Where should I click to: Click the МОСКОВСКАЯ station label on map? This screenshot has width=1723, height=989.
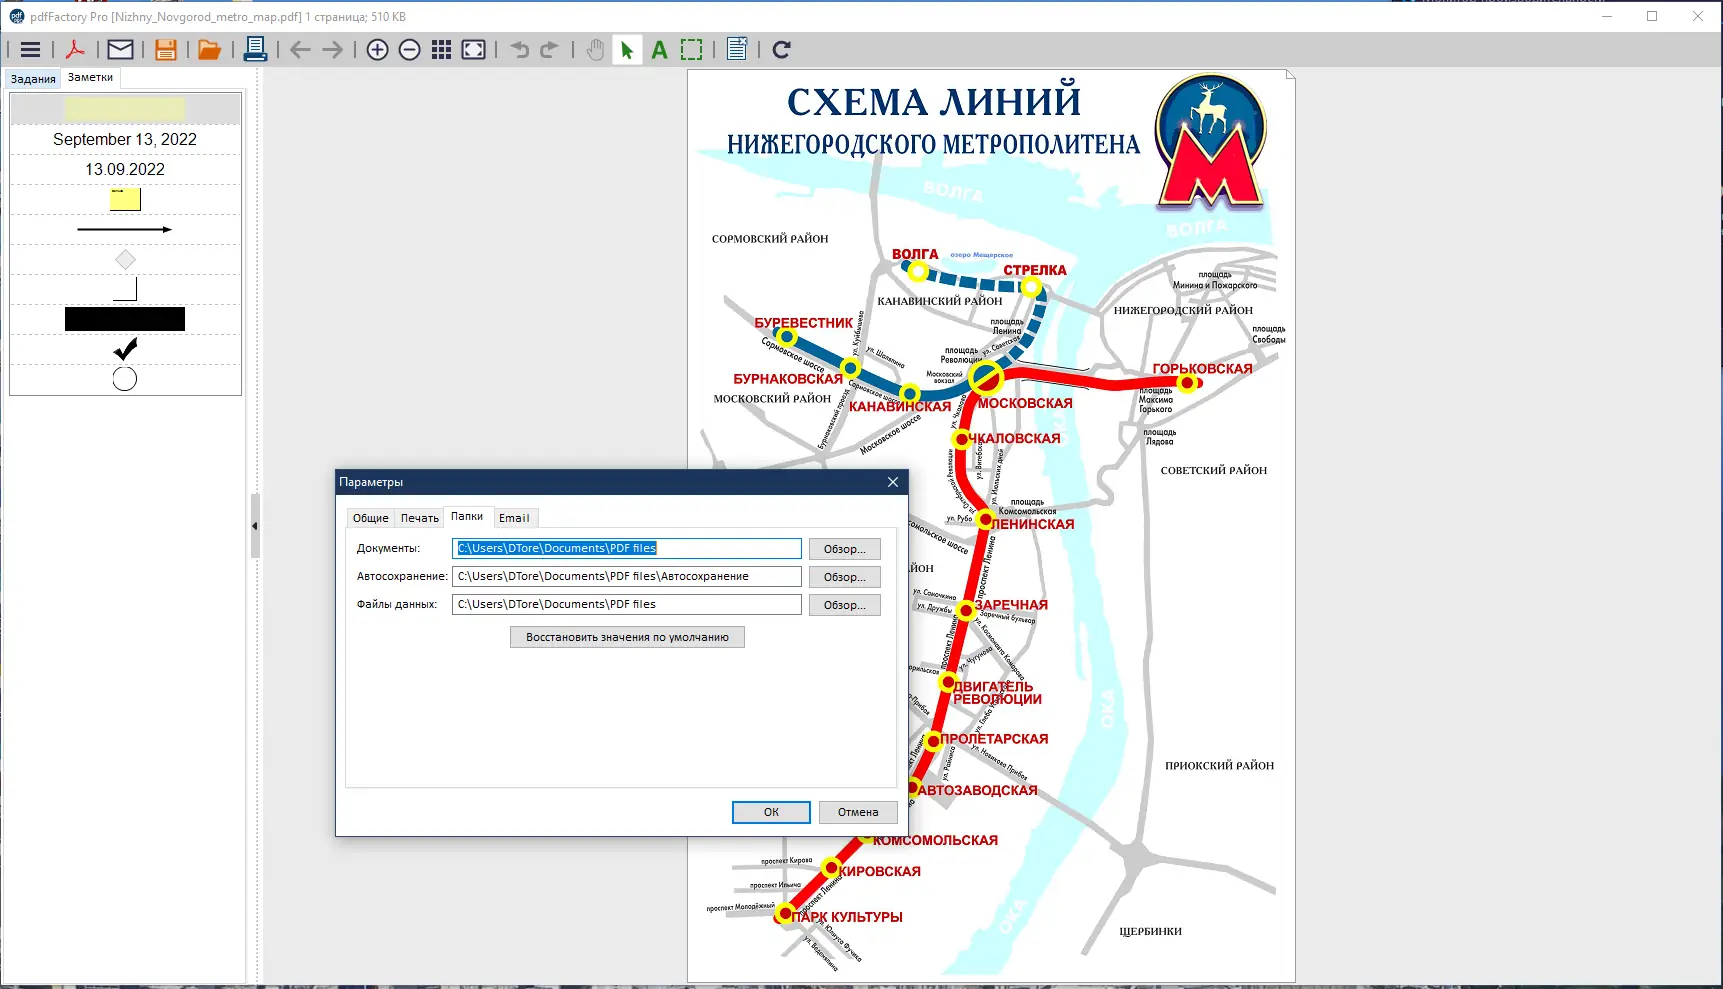point(1025,403)
